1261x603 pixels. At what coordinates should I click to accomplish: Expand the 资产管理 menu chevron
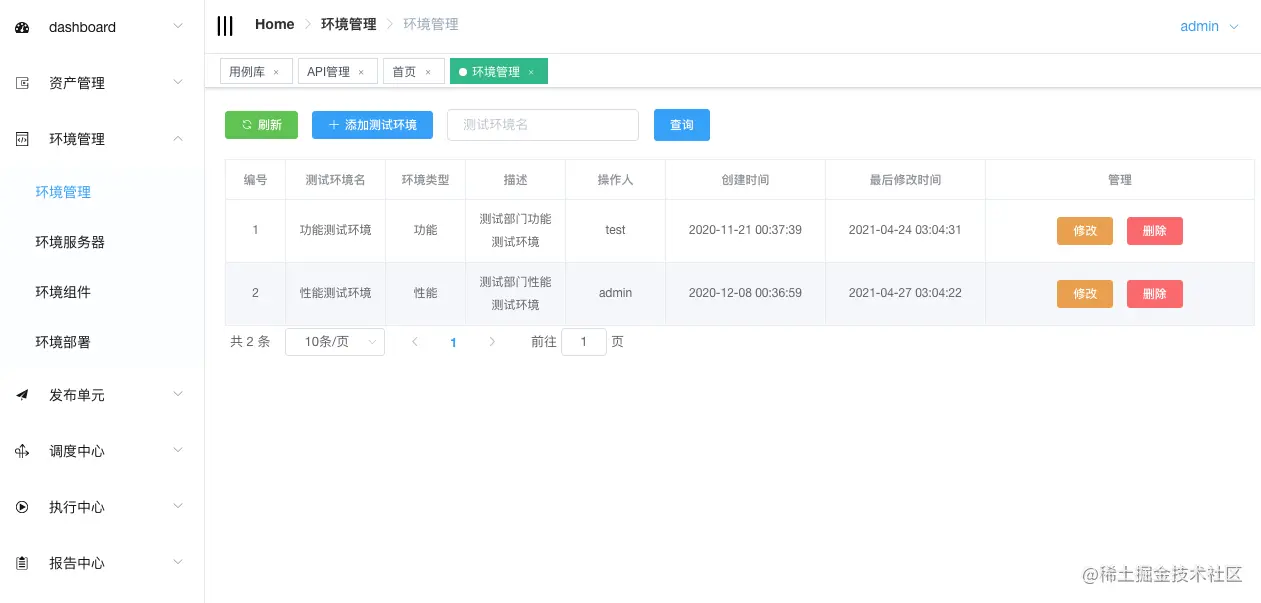click(178, 82)
